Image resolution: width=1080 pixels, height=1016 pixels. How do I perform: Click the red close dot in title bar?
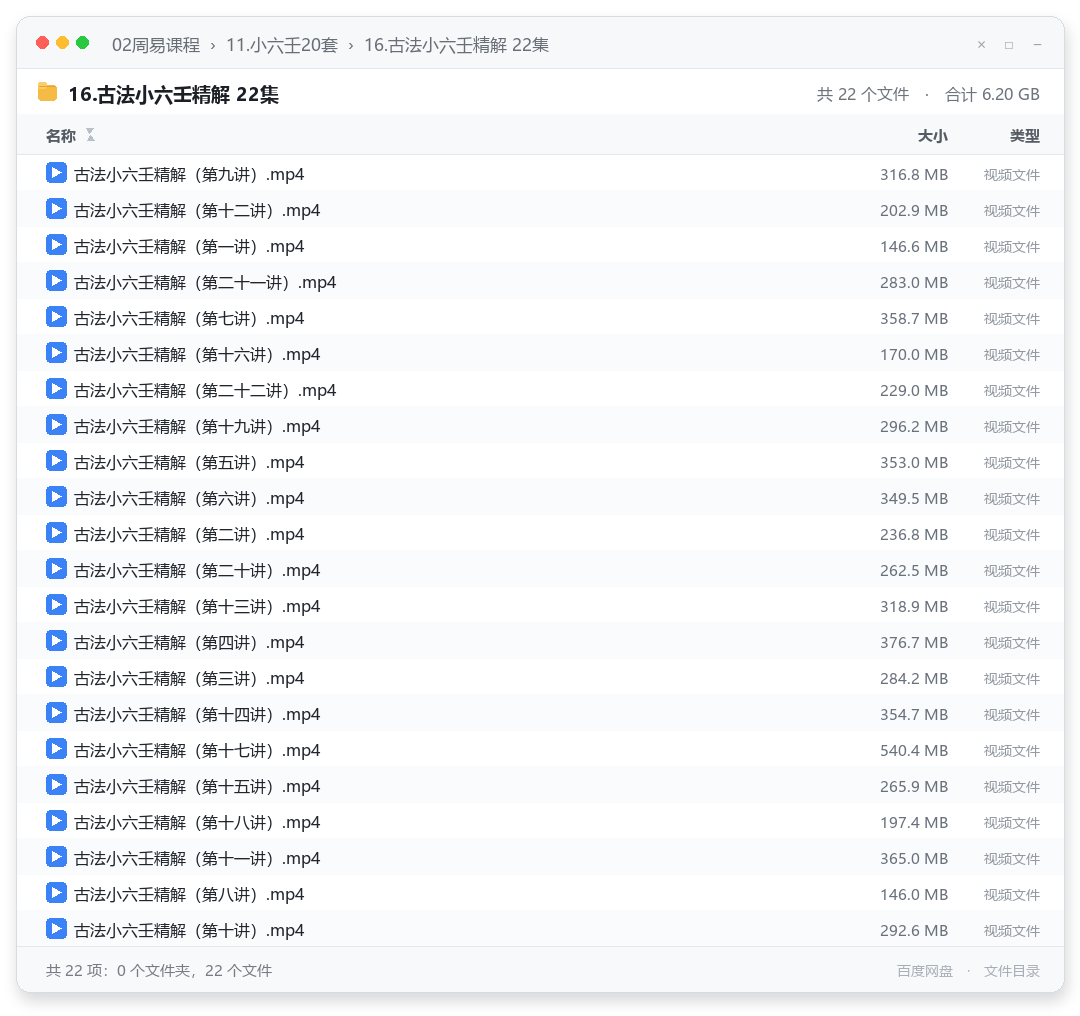pos(43,43)
